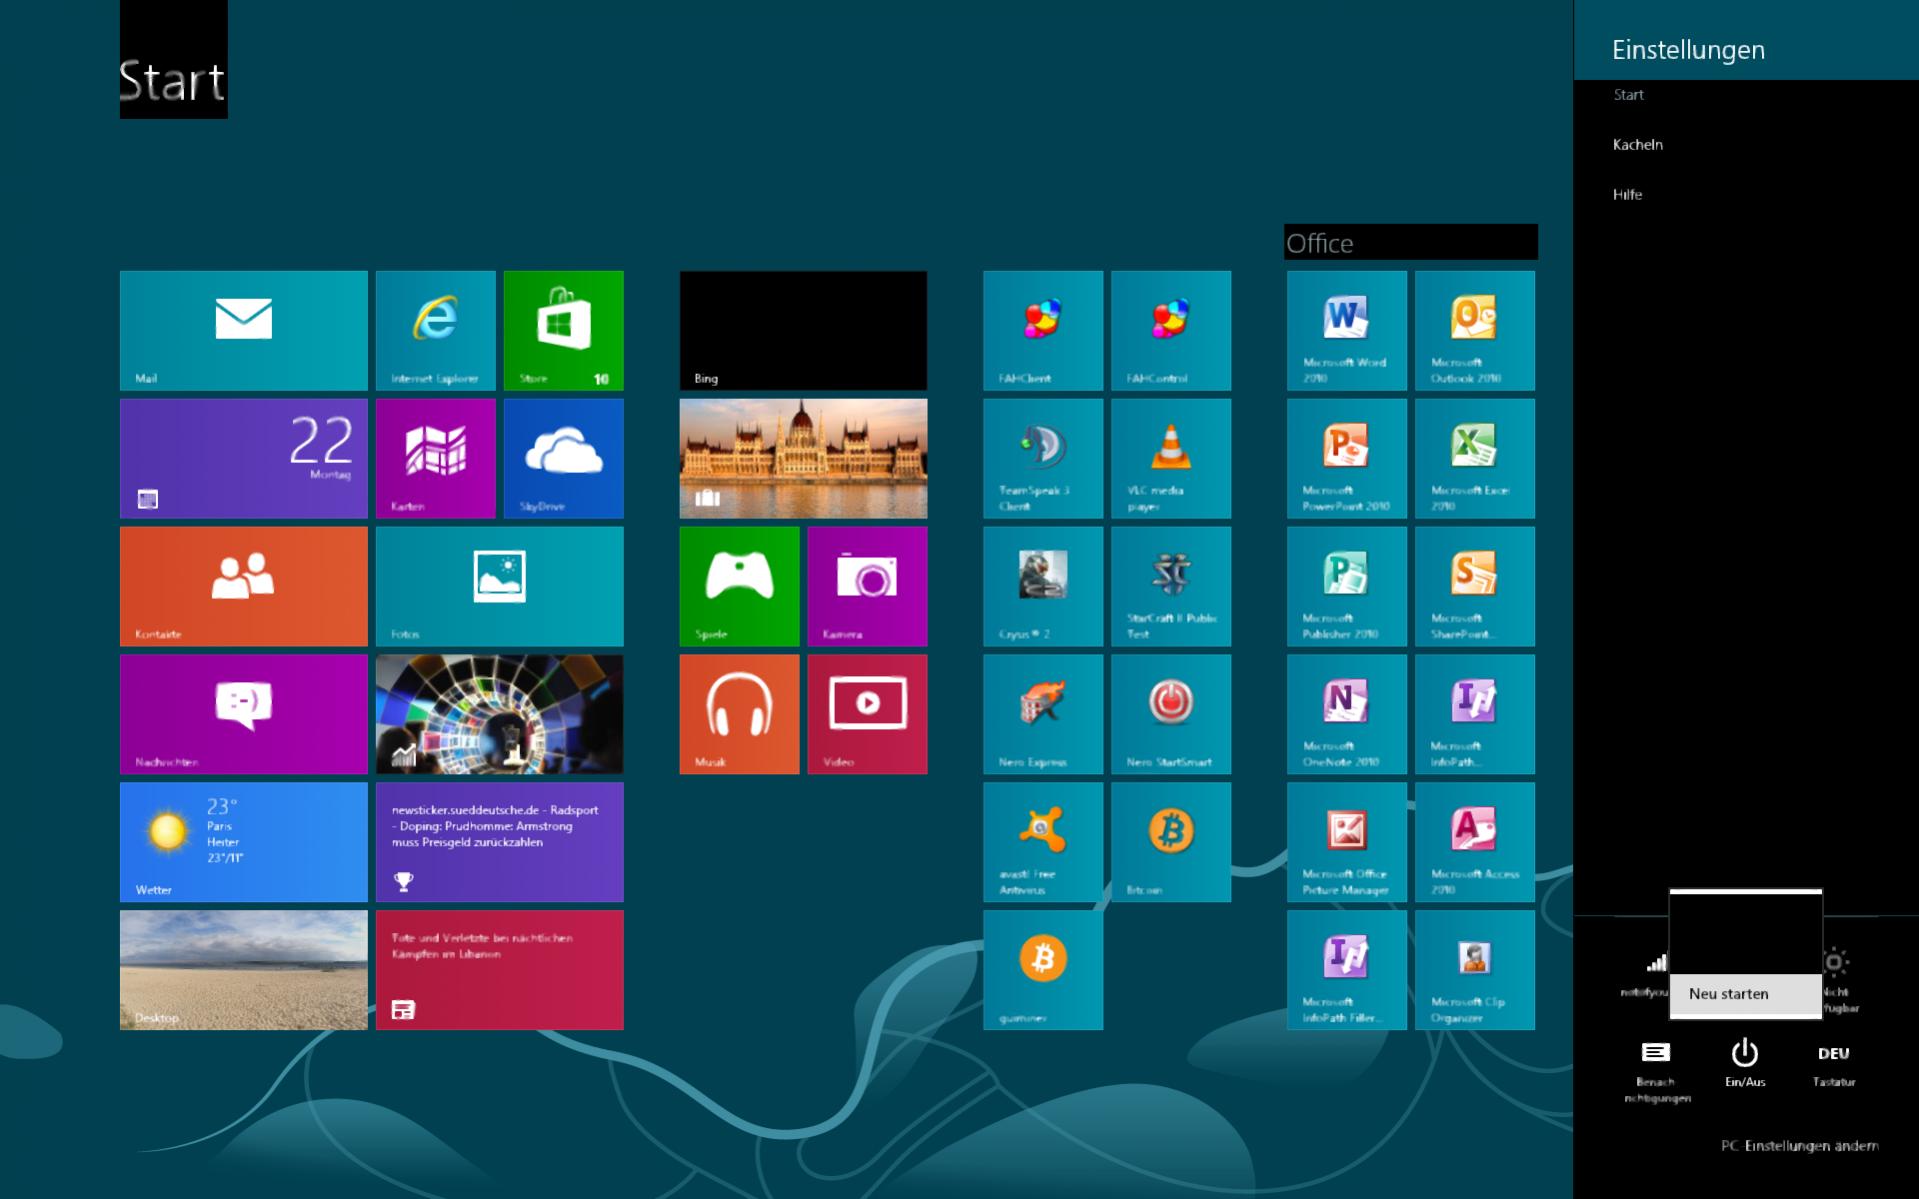Open the Mail tile
1919x1199 pixels.
click(243, 330)
